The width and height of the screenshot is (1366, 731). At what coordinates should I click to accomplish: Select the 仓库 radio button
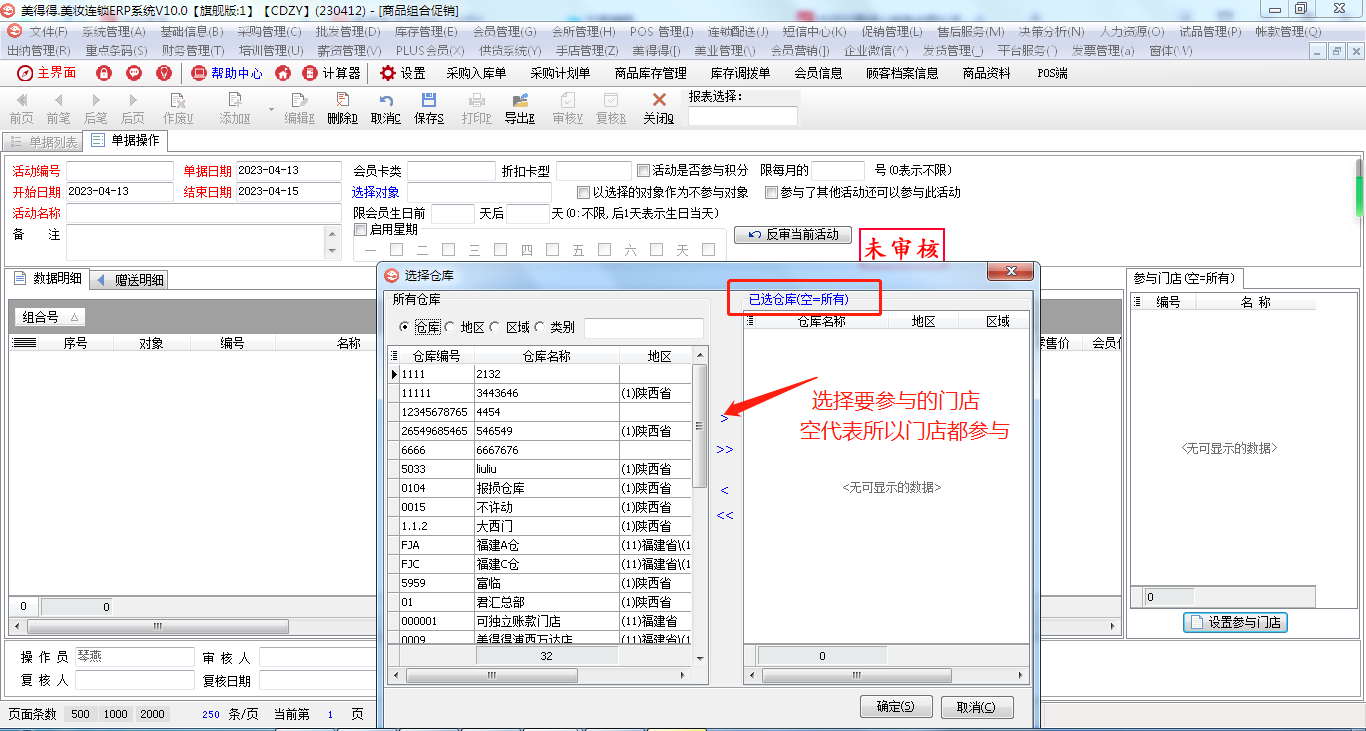click(404, 327)
